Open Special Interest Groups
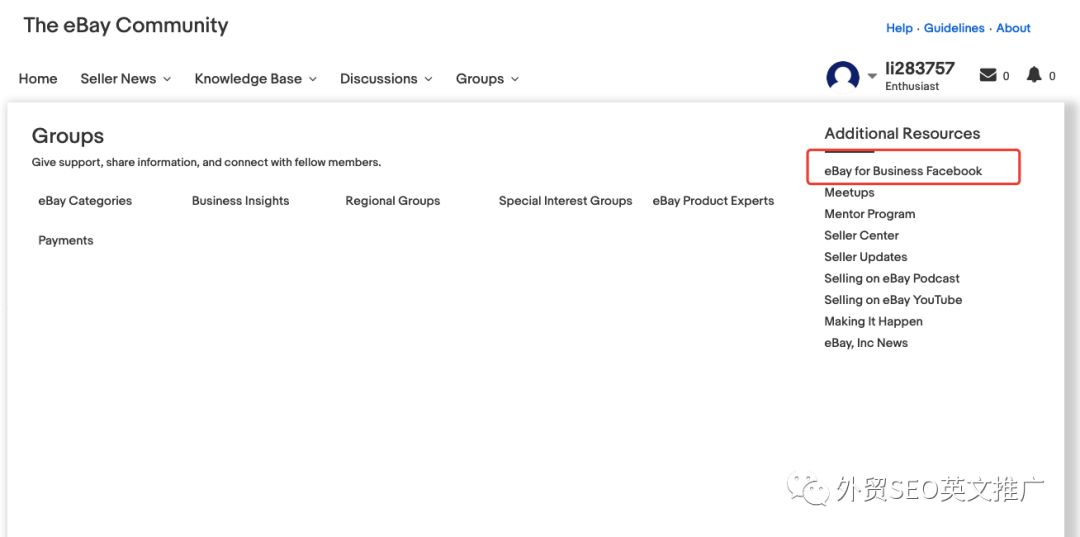1080x537 pixels. [x=565, y=201]
